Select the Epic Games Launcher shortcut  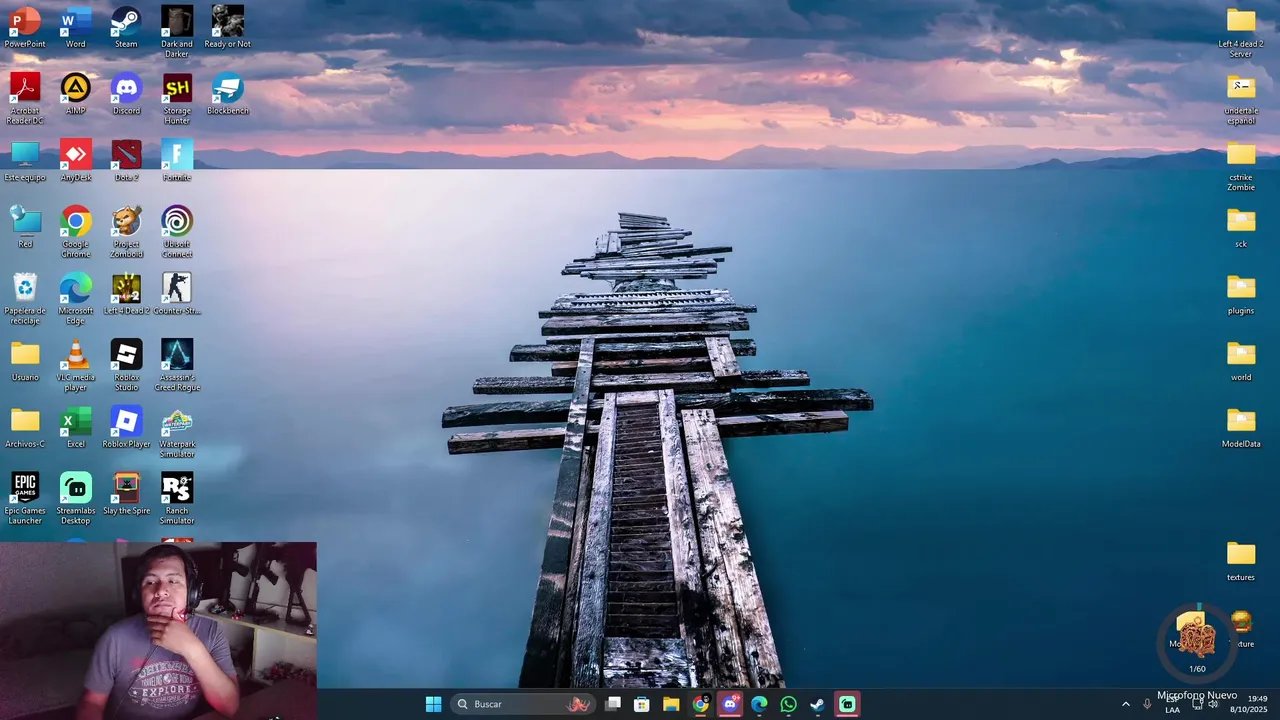tap(25, 499)
